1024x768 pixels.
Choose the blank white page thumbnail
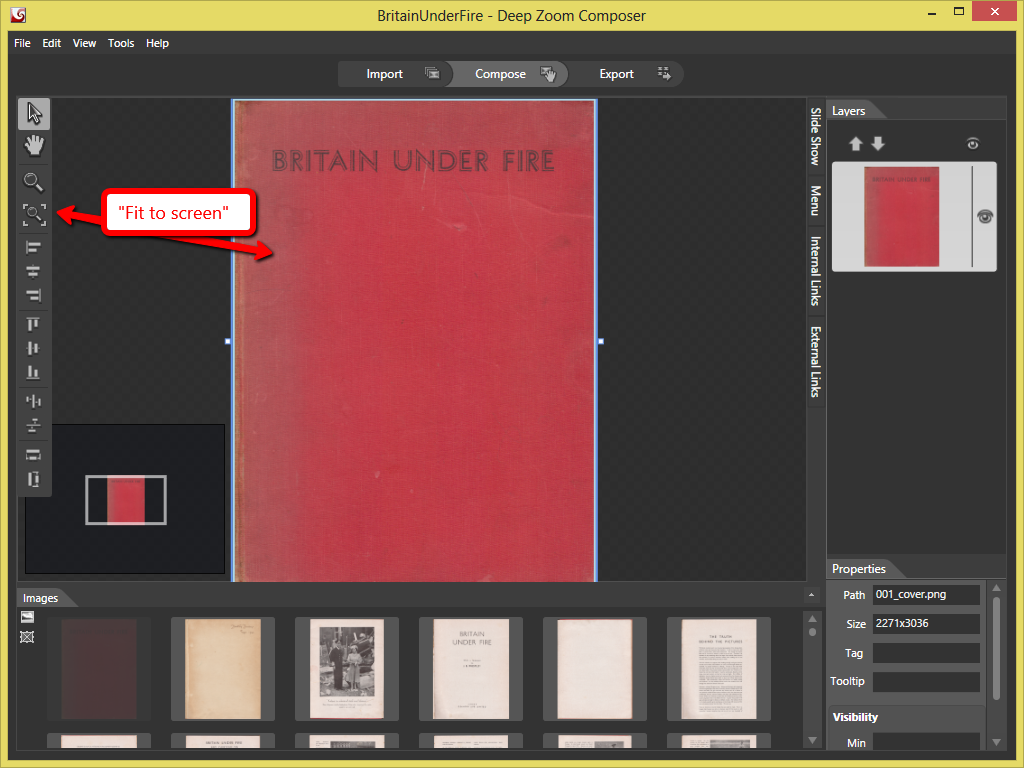(x=595, y=669)
